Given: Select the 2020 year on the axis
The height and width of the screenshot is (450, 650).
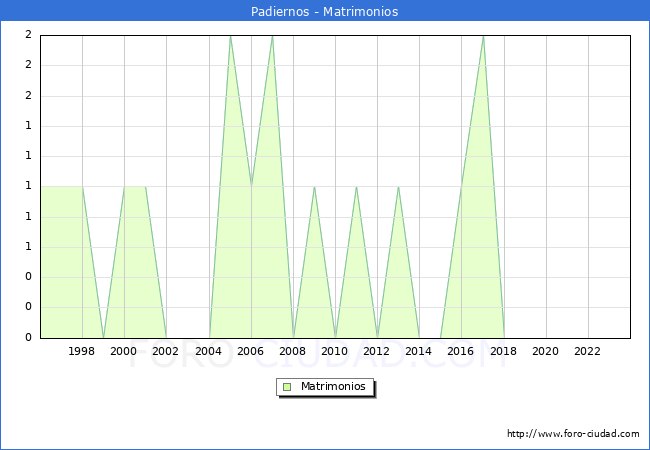Looking at the screenshot, I should (x=545, y=351).
